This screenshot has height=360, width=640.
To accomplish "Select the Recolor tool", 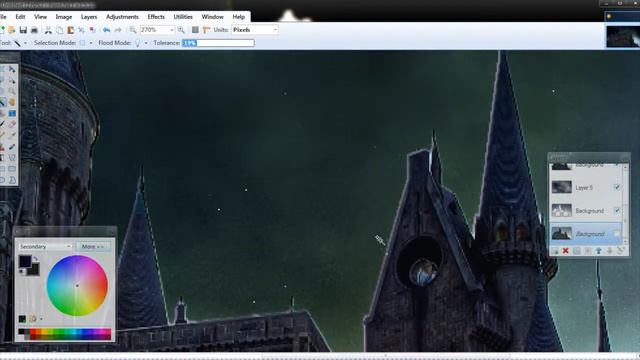I will point(12,146).
